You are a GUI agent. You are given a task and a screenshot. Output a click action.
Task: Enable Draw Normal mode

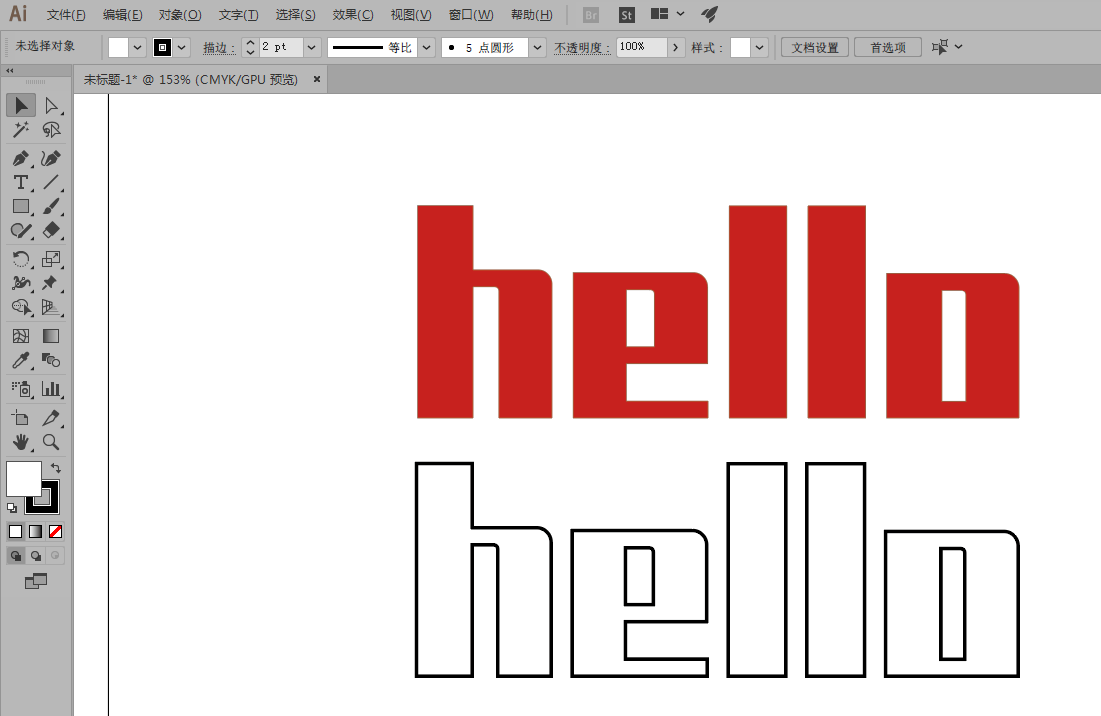pyautogui.click(x=15, y=556)
